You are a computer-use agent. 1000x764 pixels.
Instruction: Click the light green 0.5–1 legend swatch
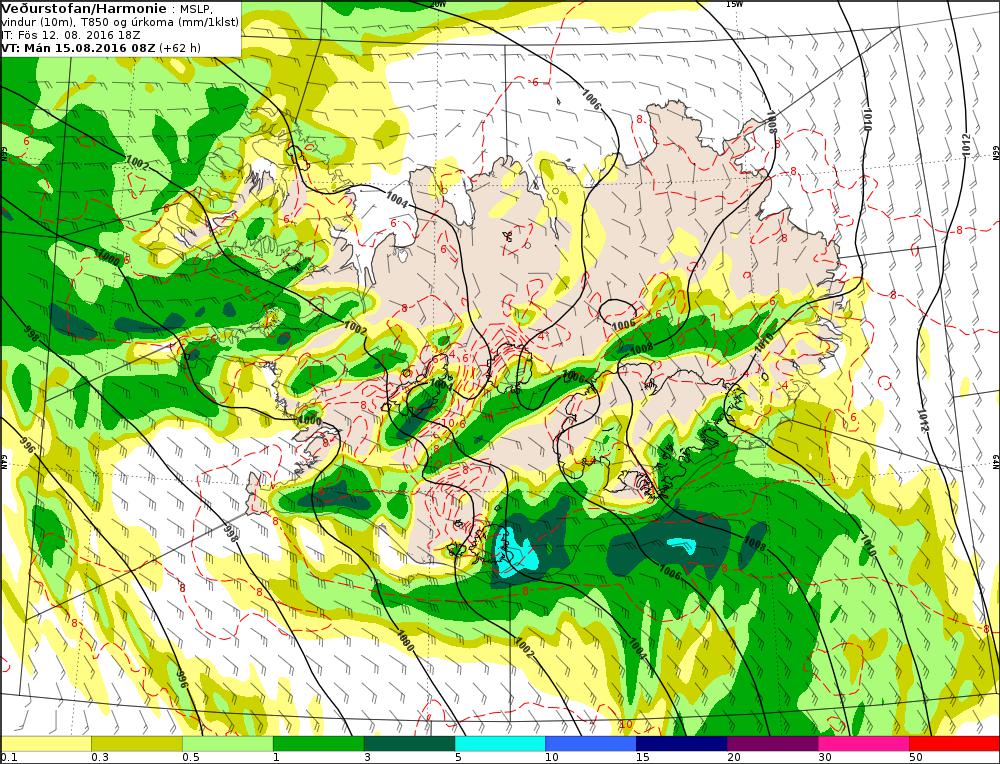pos(228,743)
